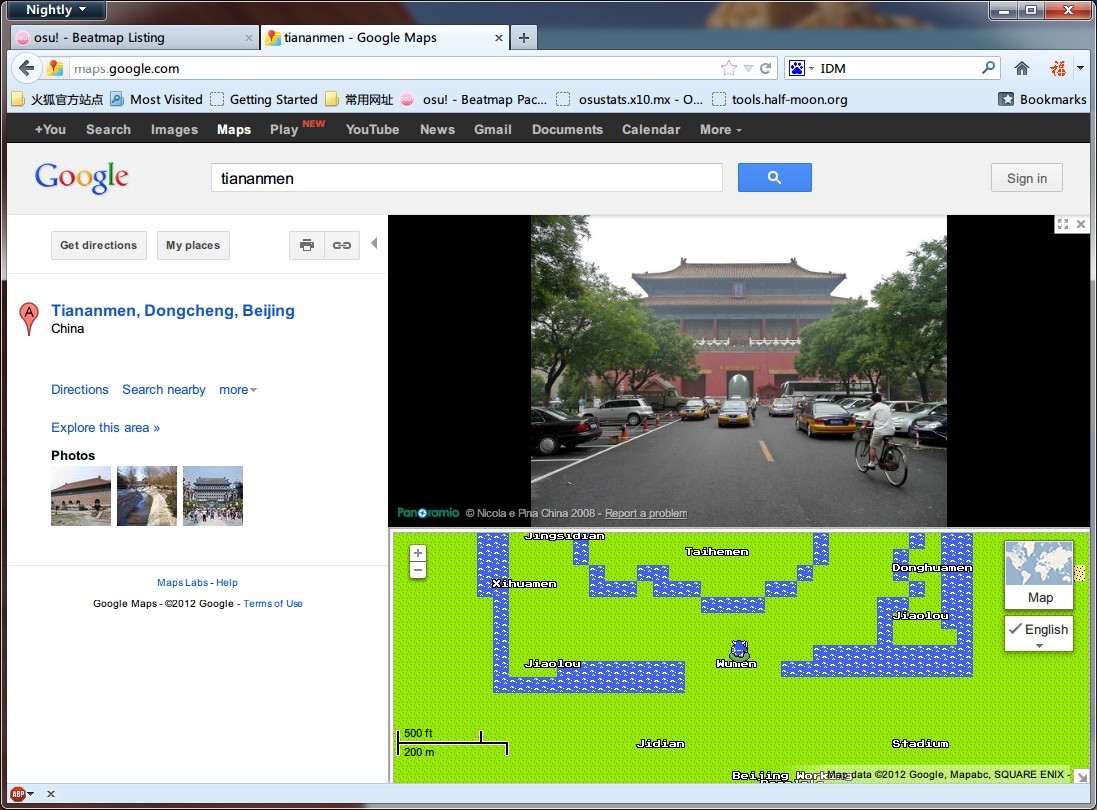Open the Terms of Use link
Image resolution: width=1097 pixels, height=810 pixels.
tap(273, 604)
